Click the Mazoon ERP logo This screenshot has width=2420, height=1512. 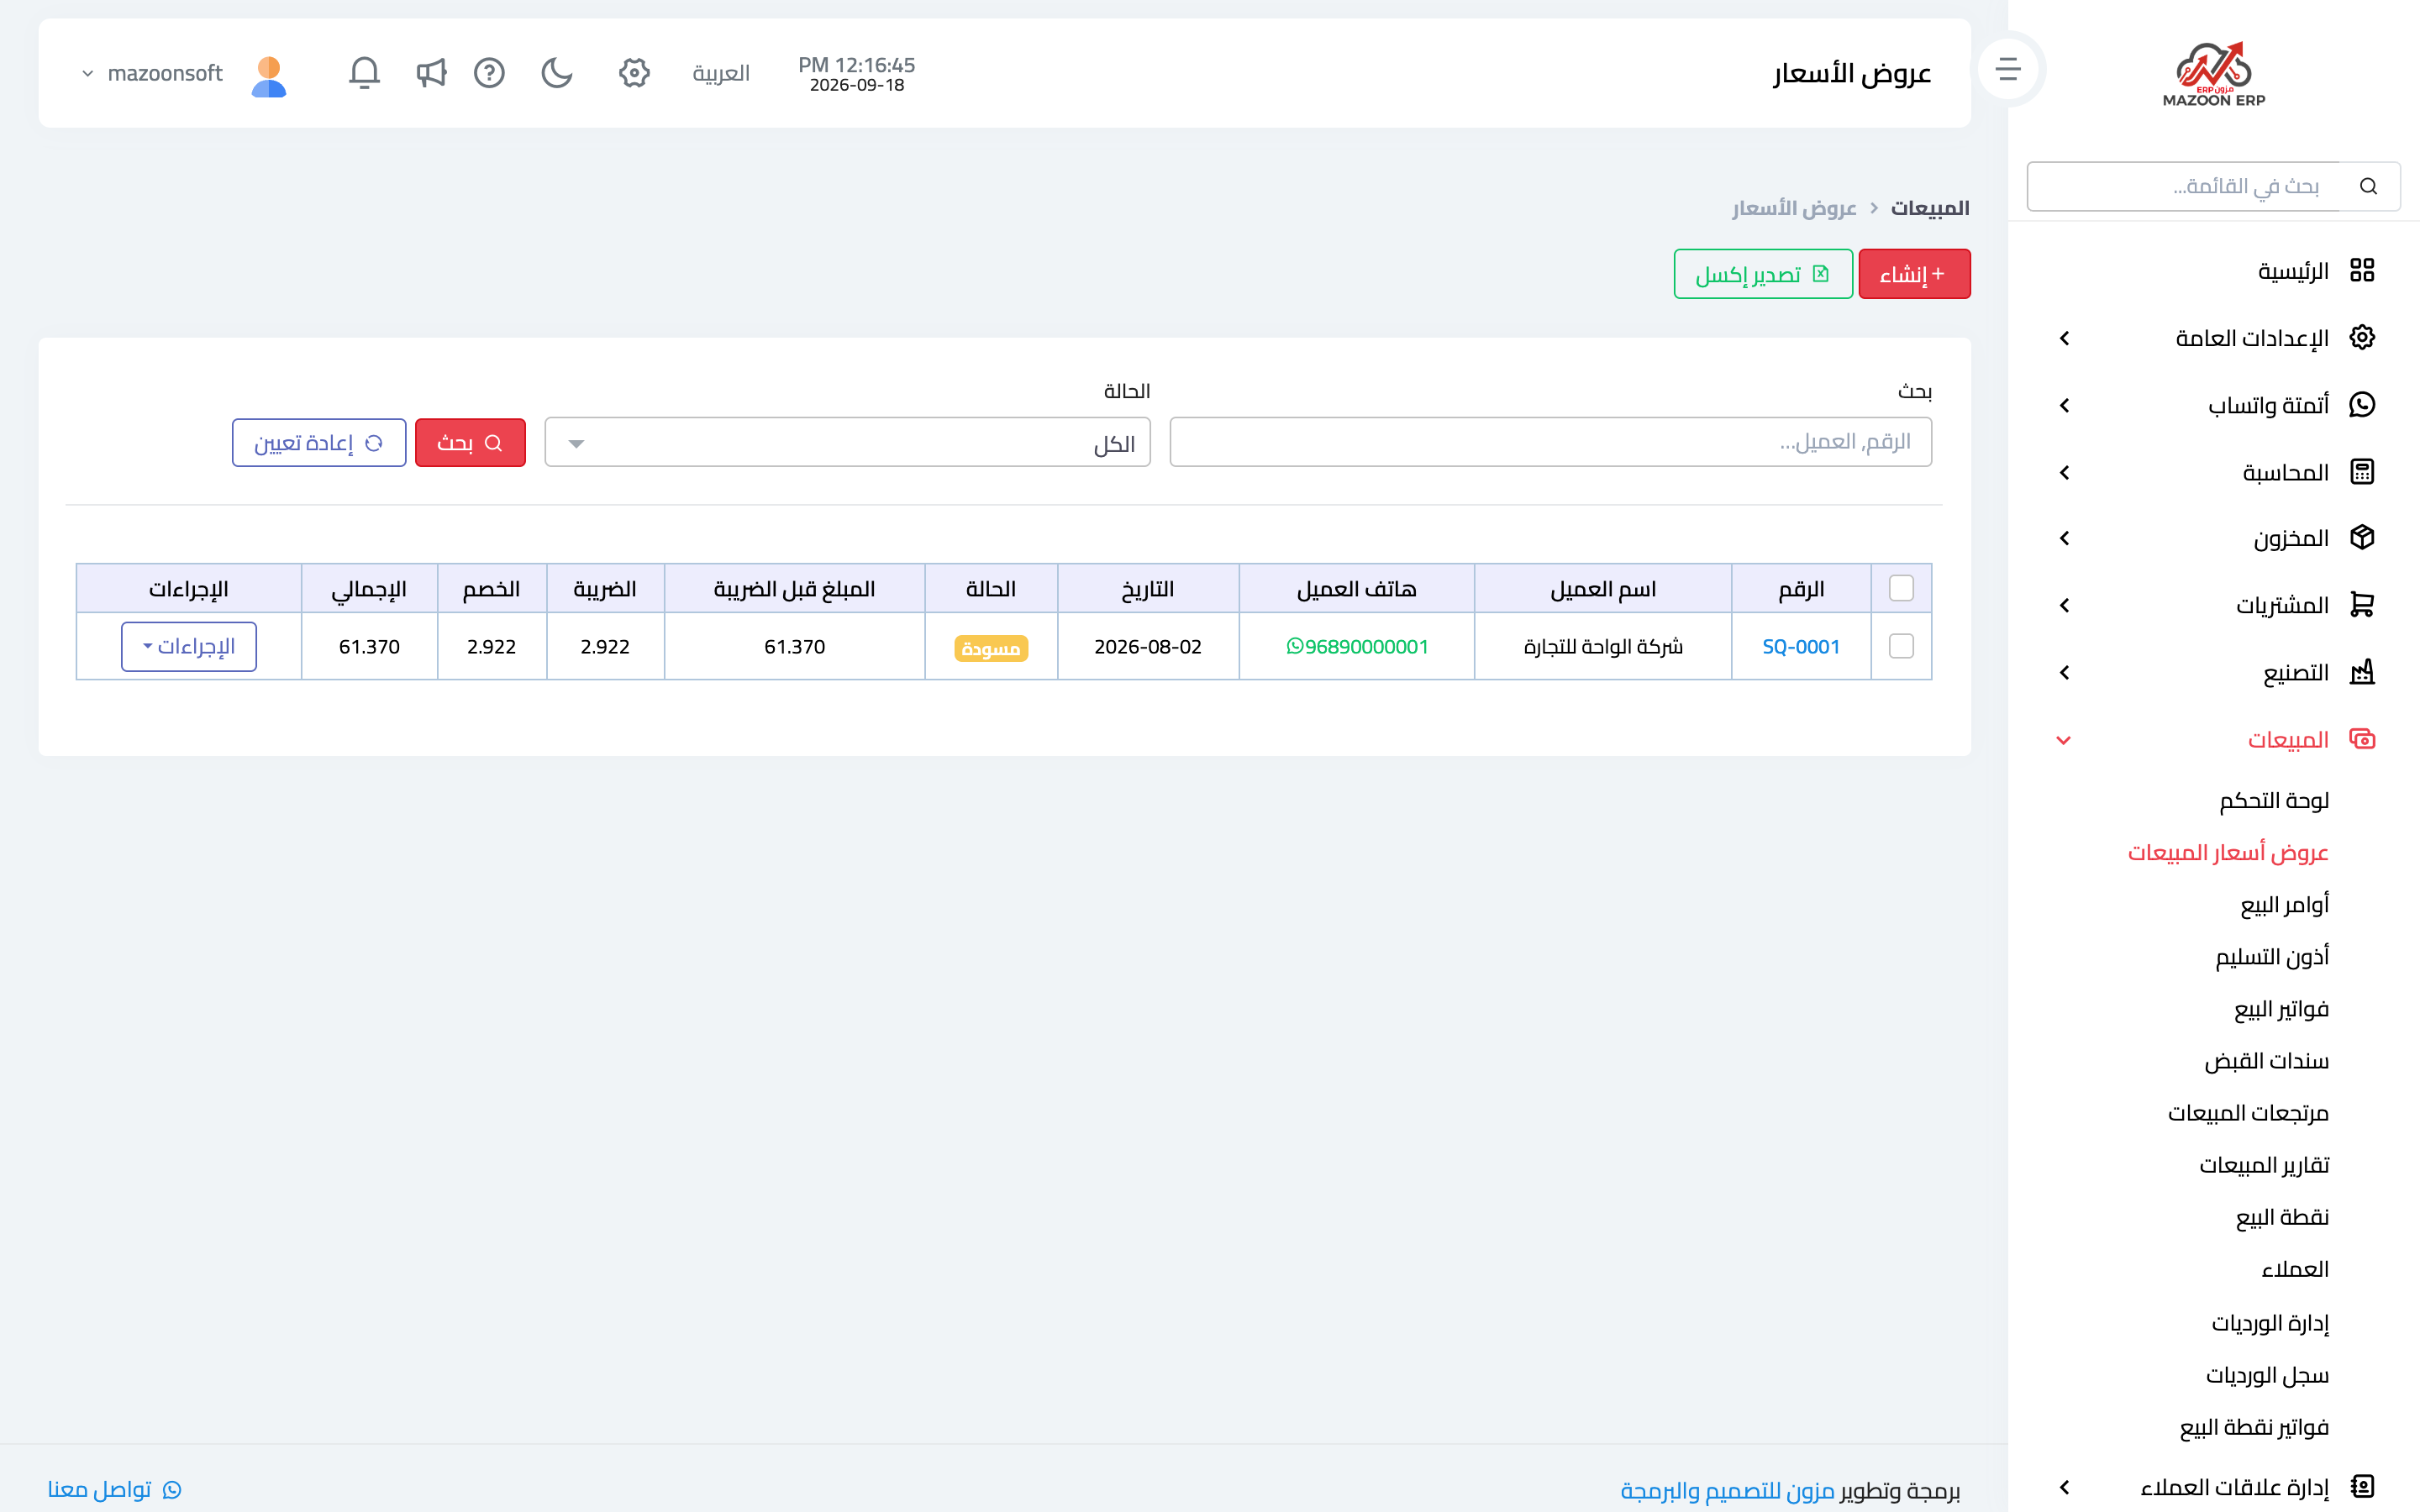(x=2214, y=73)
